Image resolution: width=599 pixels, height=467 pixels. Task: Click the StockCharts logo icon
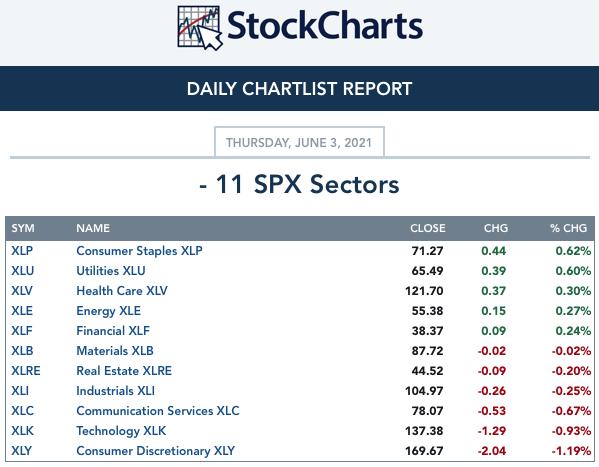pyautogui.click(x=200, y=28)
